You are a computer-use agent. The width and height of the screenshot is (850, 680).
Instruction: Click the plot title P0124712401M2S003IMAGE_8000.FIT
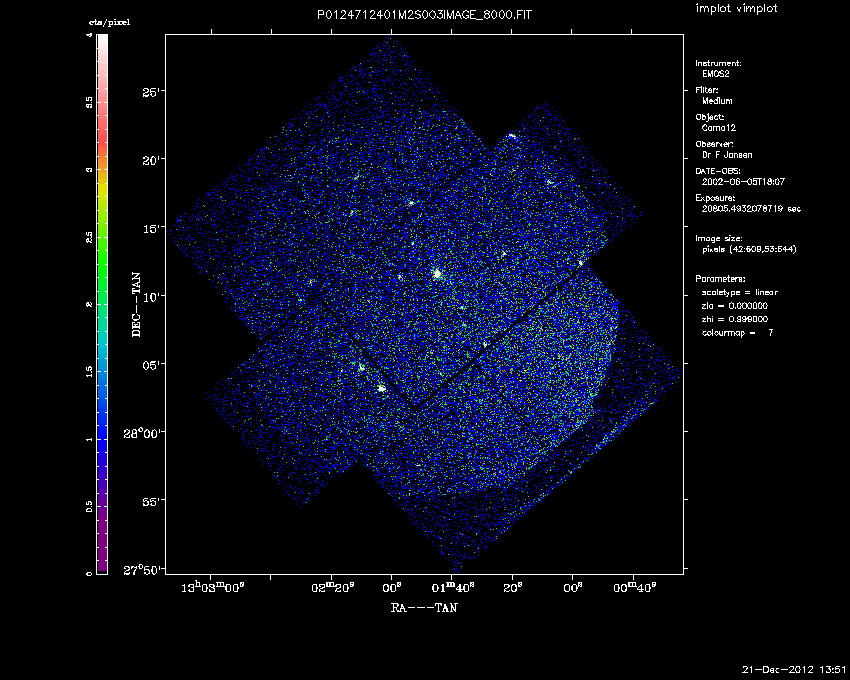click(x=424, y=15)
